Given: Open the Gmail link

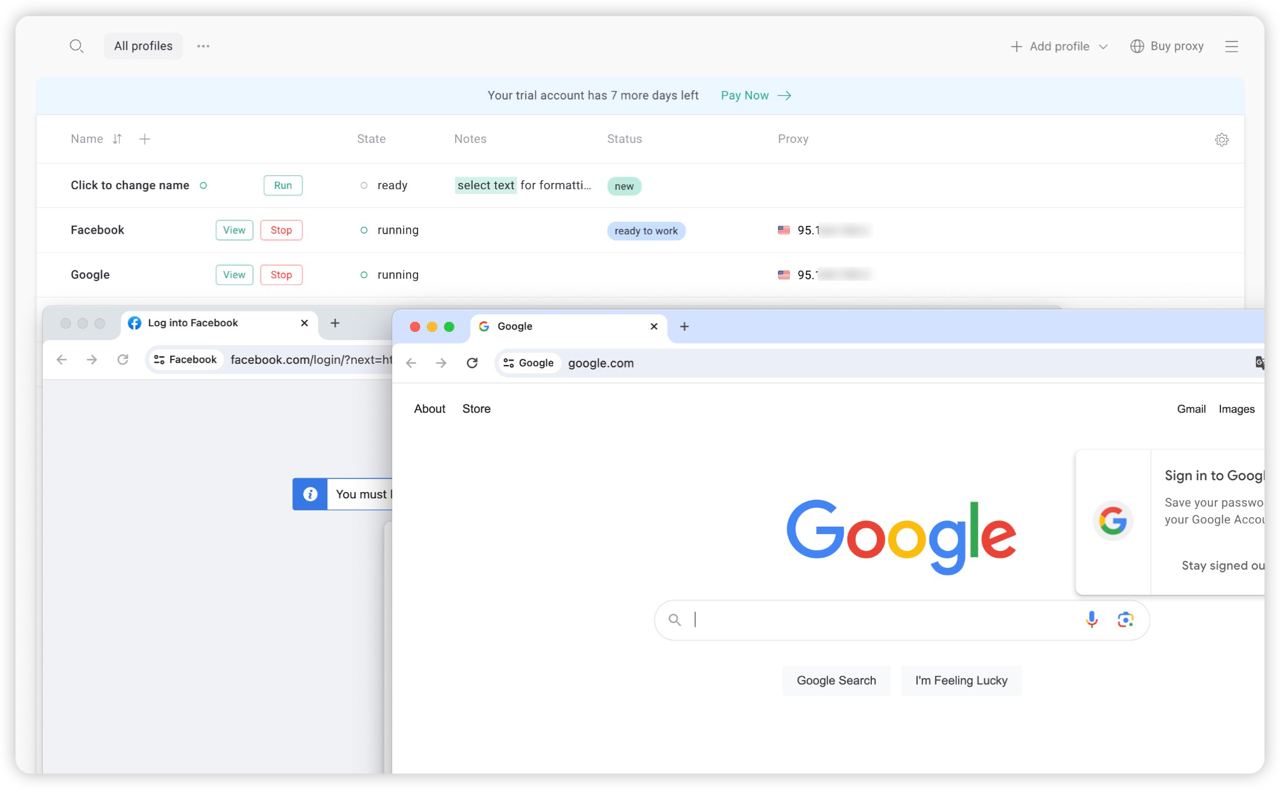Looking at the screenshot, I should pyautogui.click(x=1191, y=409).
